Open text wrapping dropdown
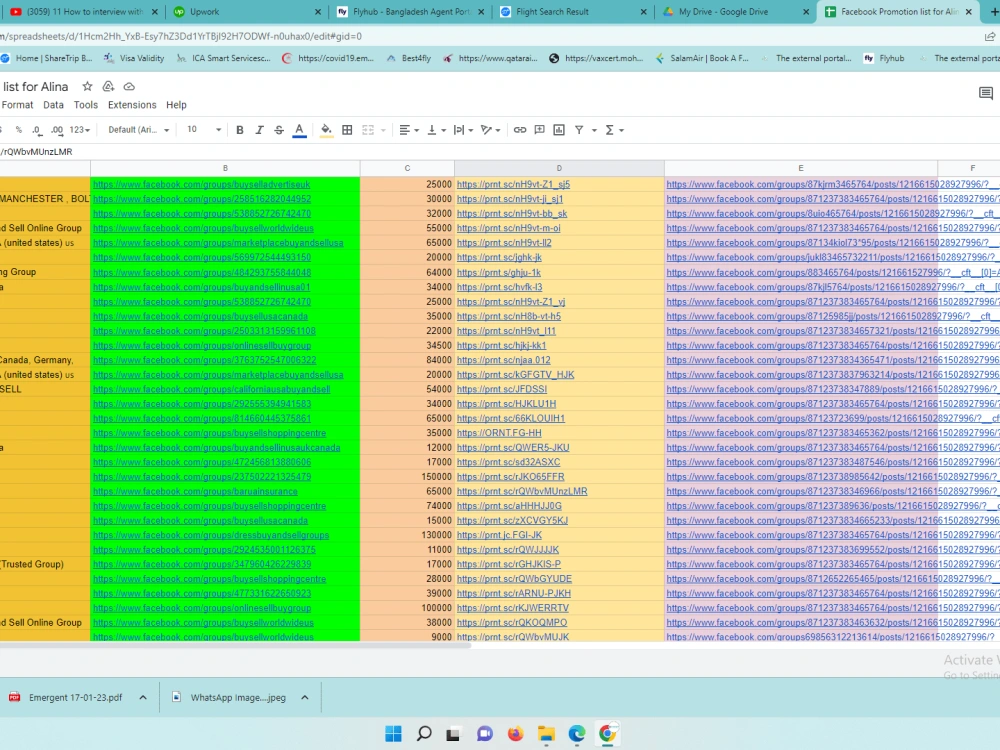1000x750 pixels. (463, 129)
